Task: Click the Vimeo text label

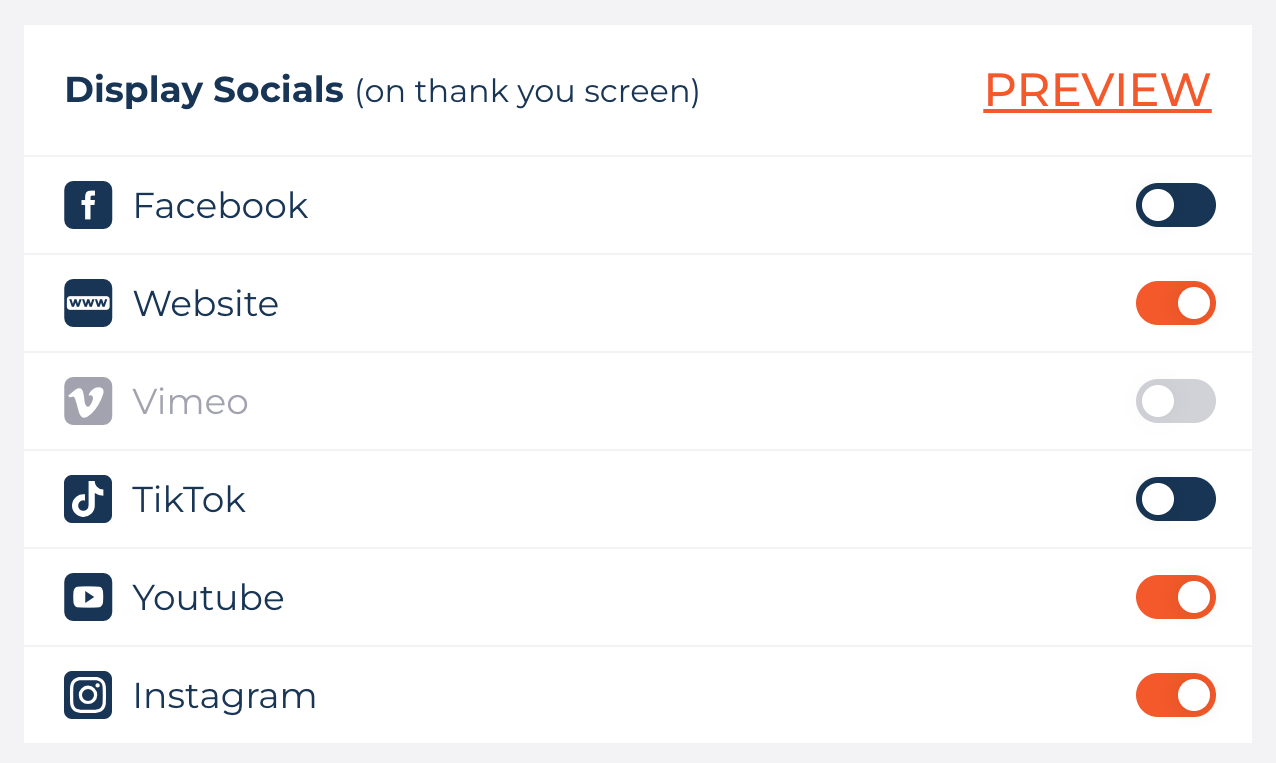Action: (x=190, y=401)
